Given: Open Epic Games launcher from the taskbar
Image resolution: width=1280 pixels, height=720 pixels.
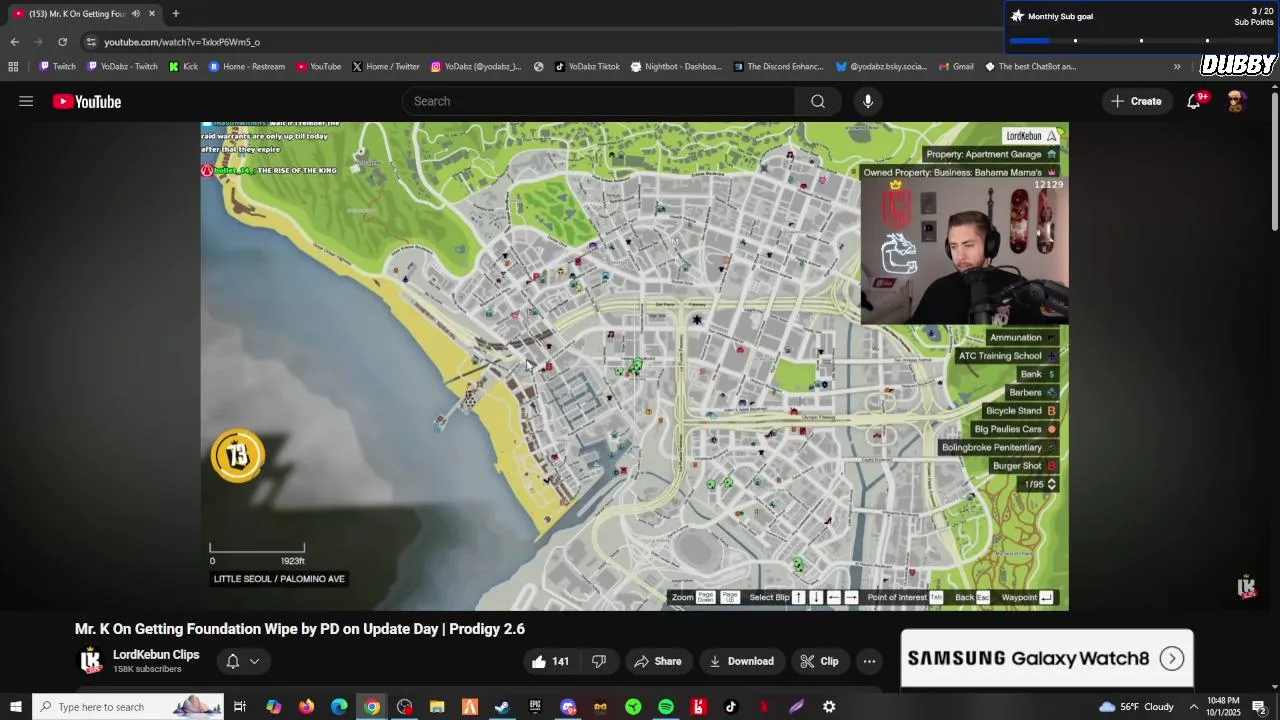Looking at the screenshot, I should point(535,707).
